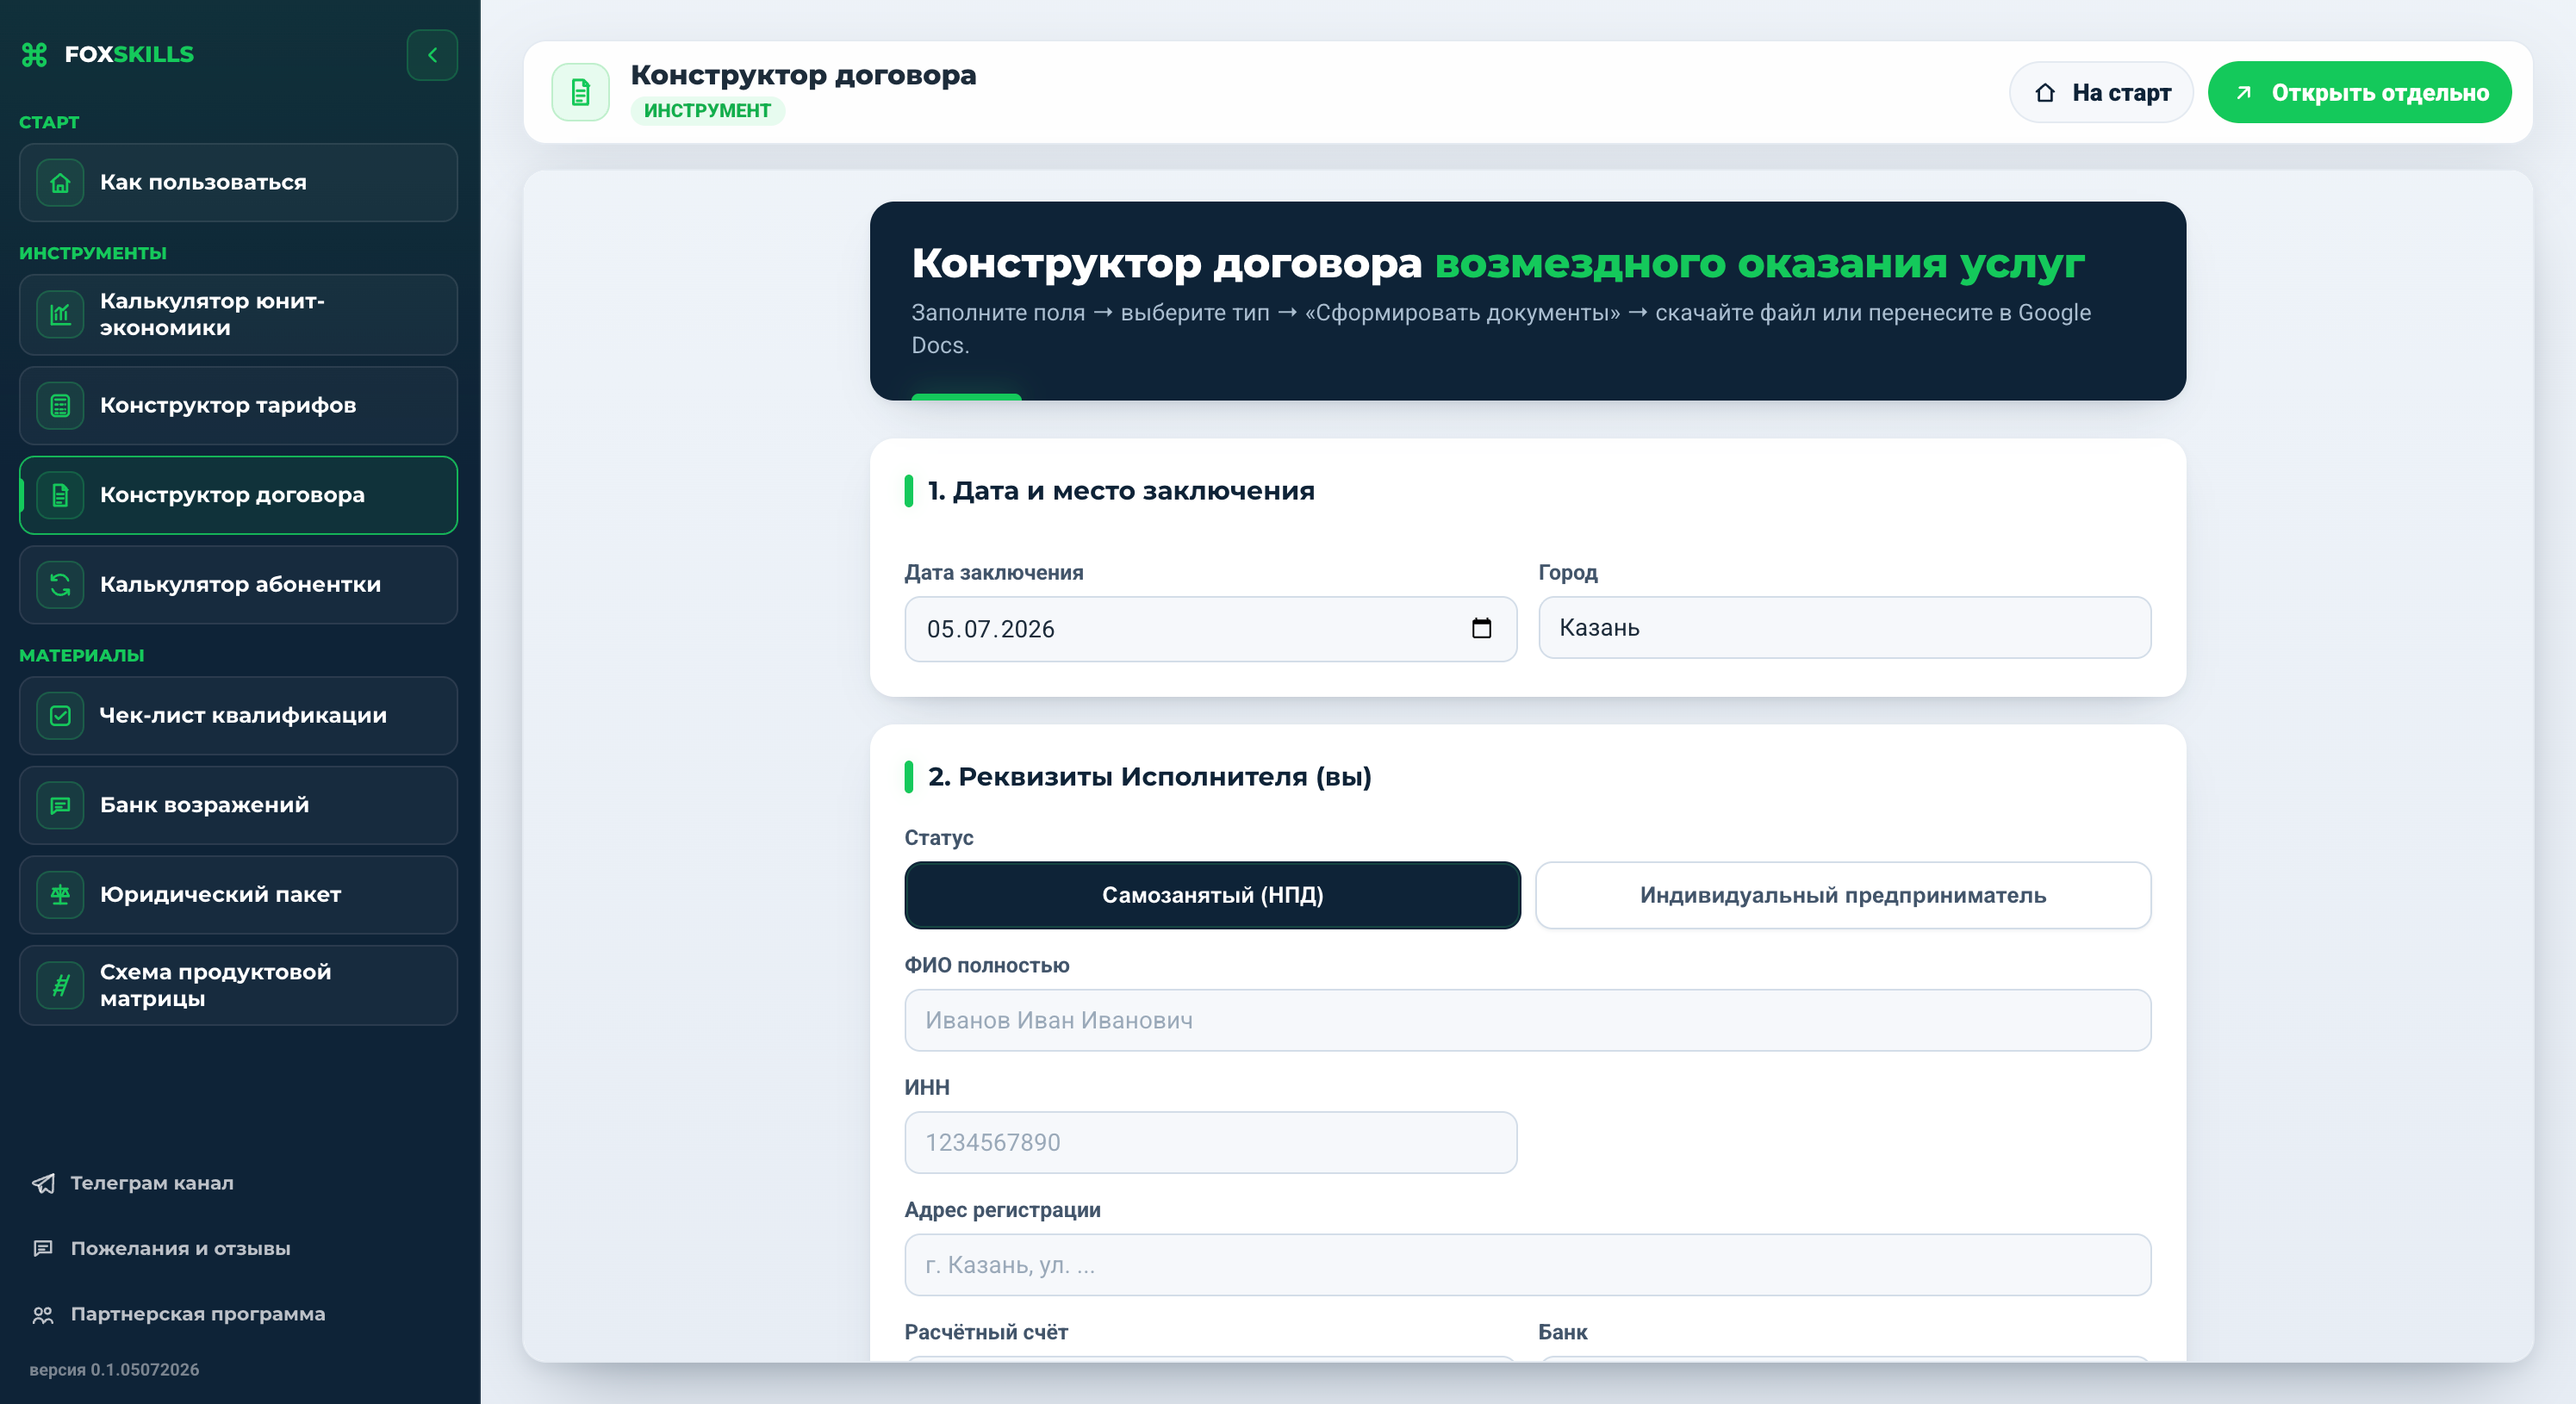Collapse the sidebar with the chevron button
This screenshot has height=1404, width=2576.
(432, 55)
